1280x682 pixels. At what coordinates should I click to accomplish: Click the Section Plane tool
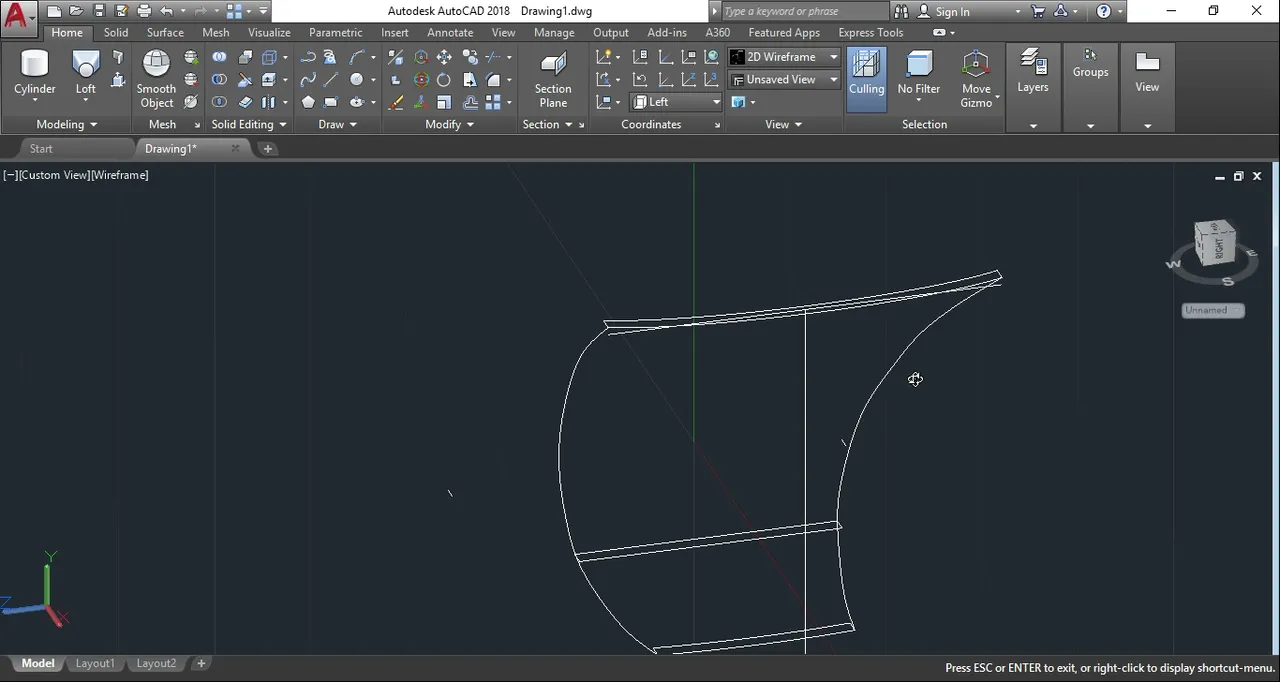pyautogui.click(x=553, y=80)
